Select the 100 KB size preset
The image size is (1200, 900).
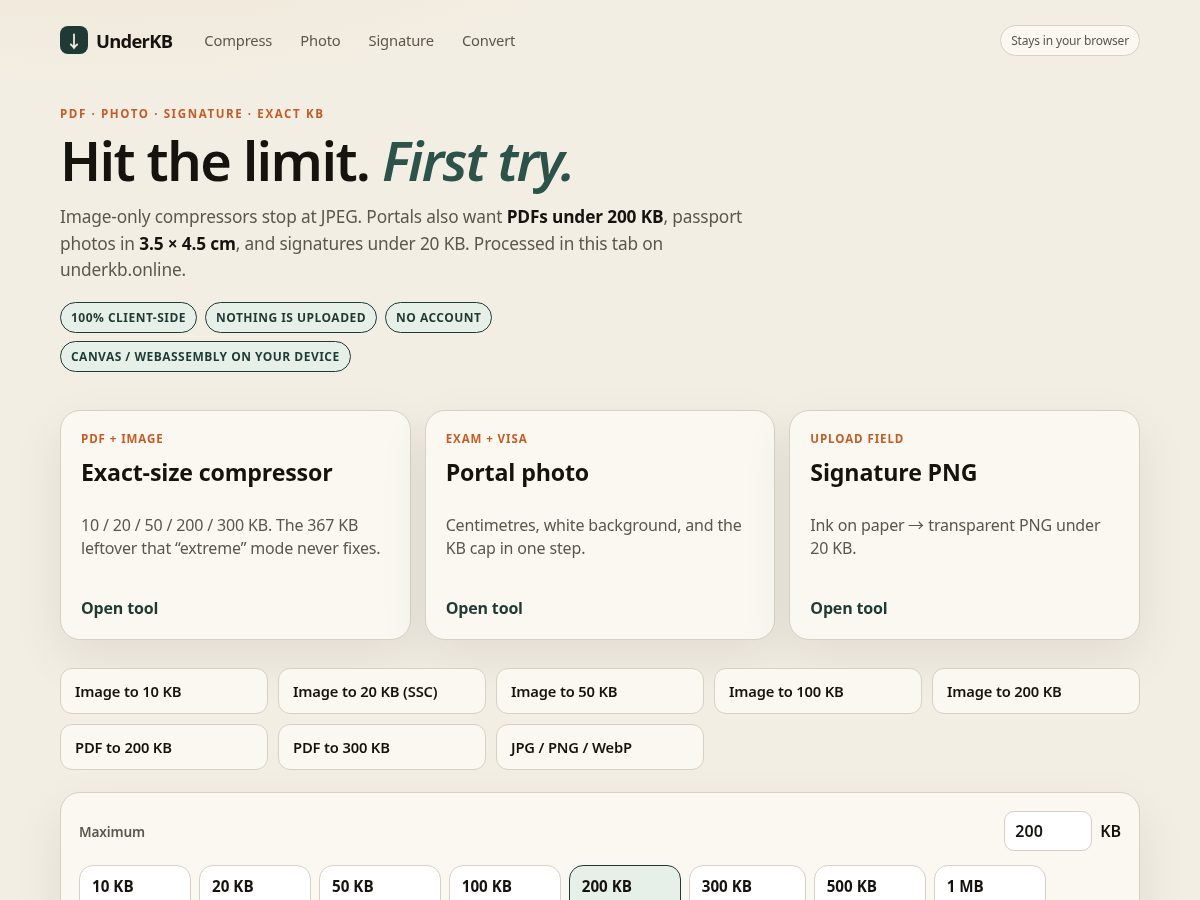click(x=505, y=884)
